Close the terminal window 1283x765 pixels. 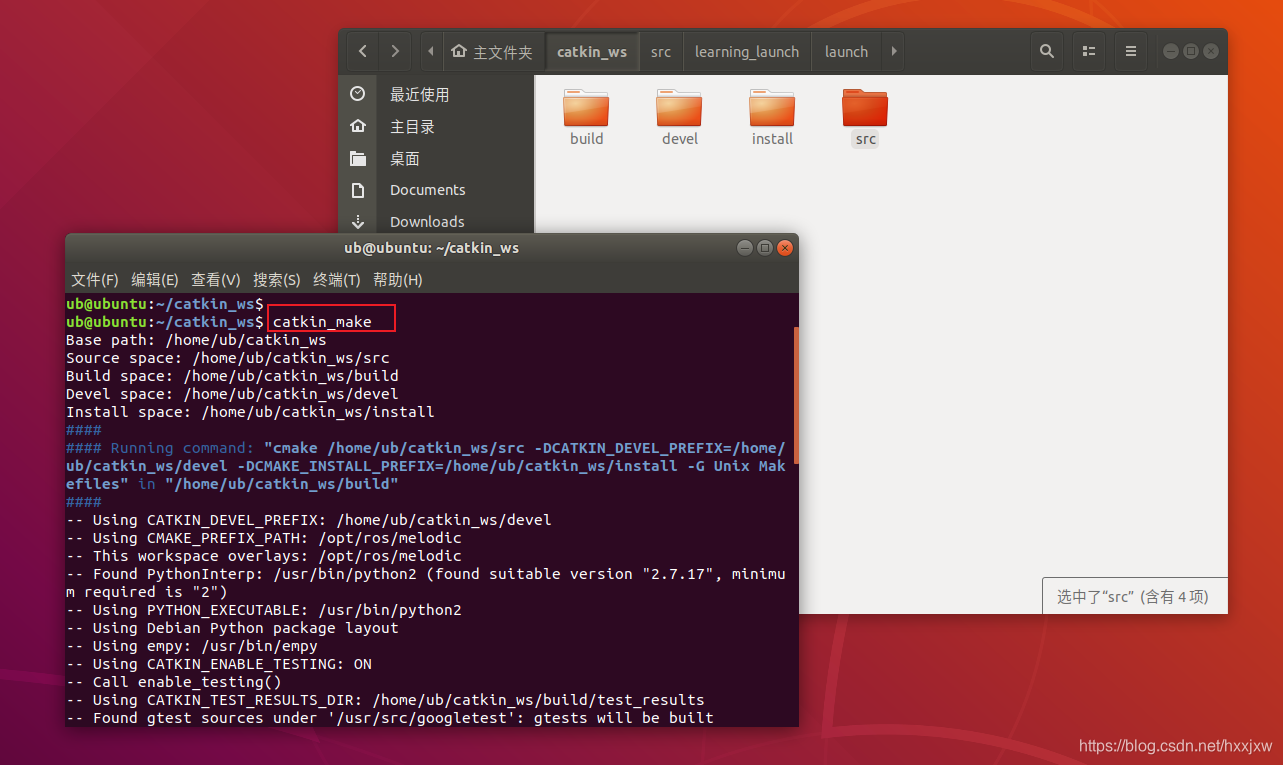pos(785,248)
